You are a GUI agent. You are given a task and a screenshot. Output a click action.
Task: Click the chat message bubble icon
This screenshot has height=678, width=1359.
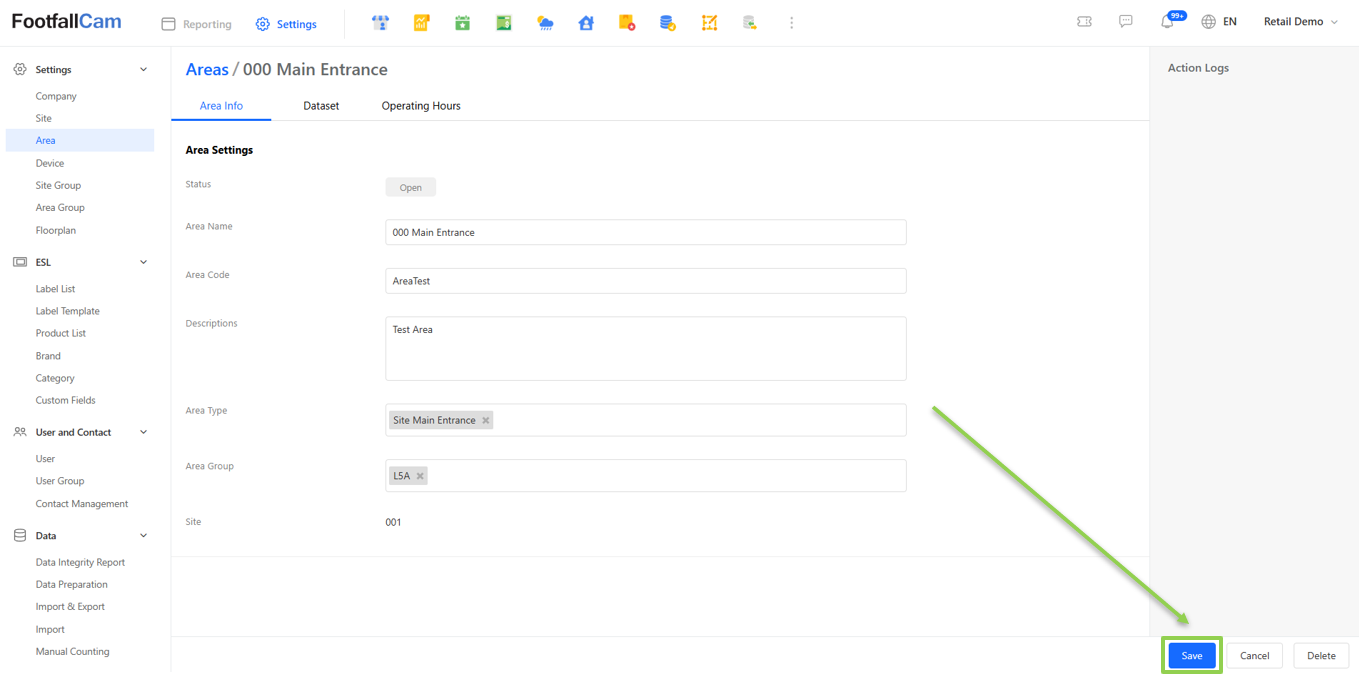point(1125,22)
